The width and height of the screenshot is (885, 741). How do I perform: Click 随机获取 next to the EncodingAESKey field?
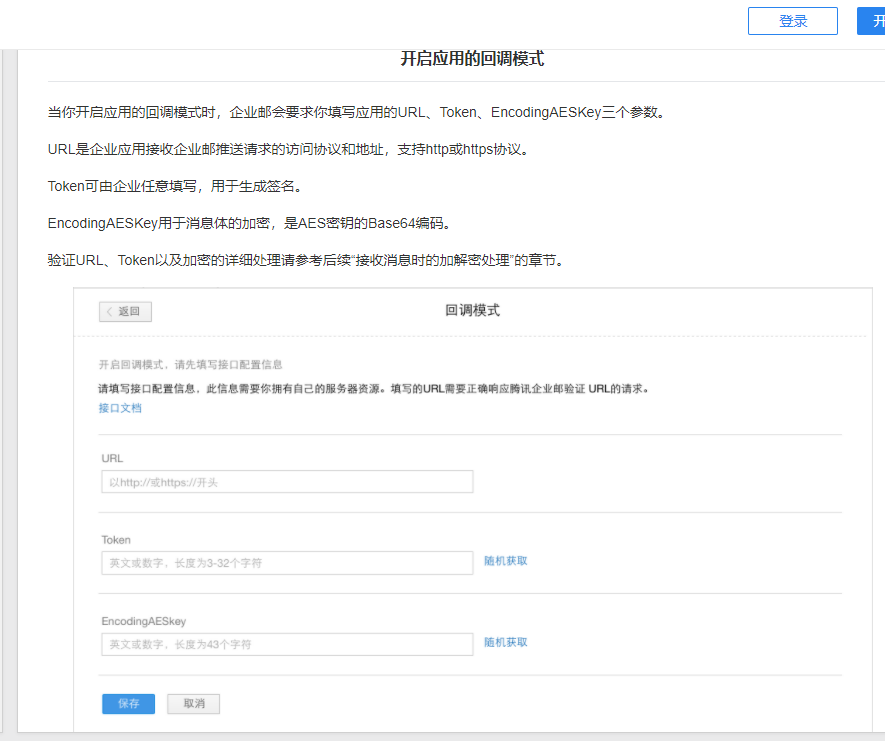[505, 642]
